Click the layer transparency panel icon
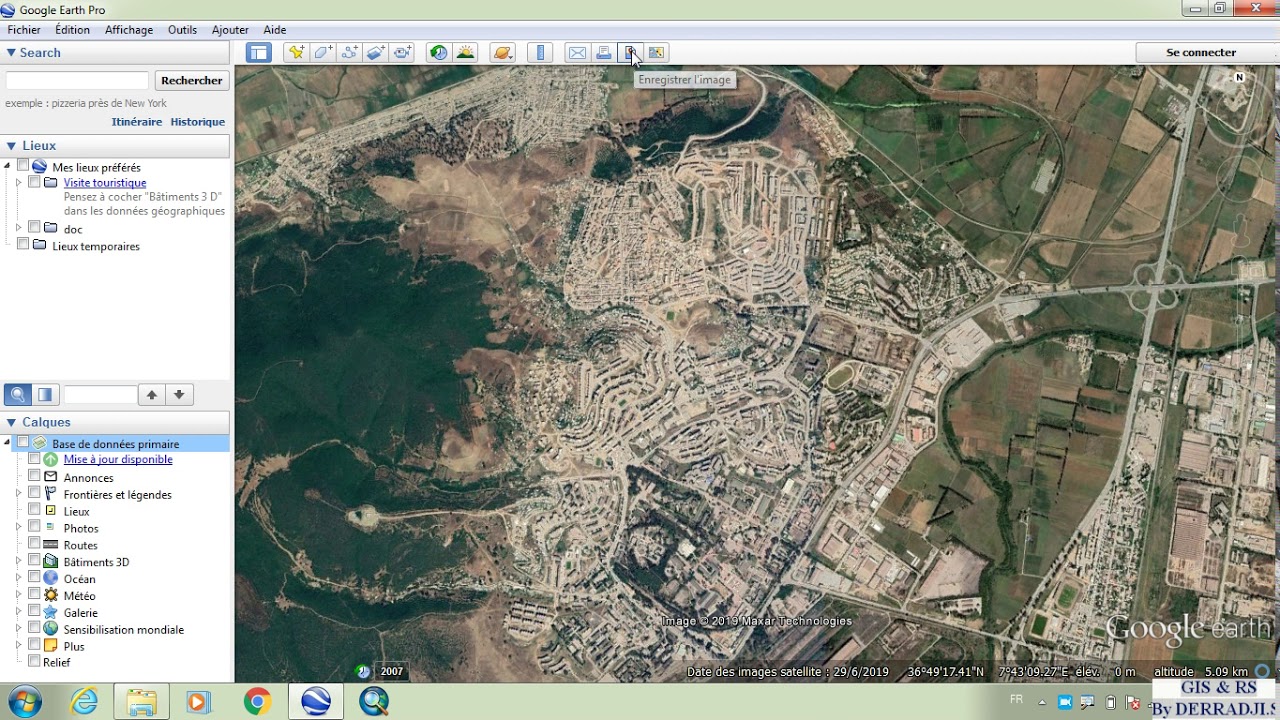Viewport: 1280px width, 720px height. click(x=45, y=394)
